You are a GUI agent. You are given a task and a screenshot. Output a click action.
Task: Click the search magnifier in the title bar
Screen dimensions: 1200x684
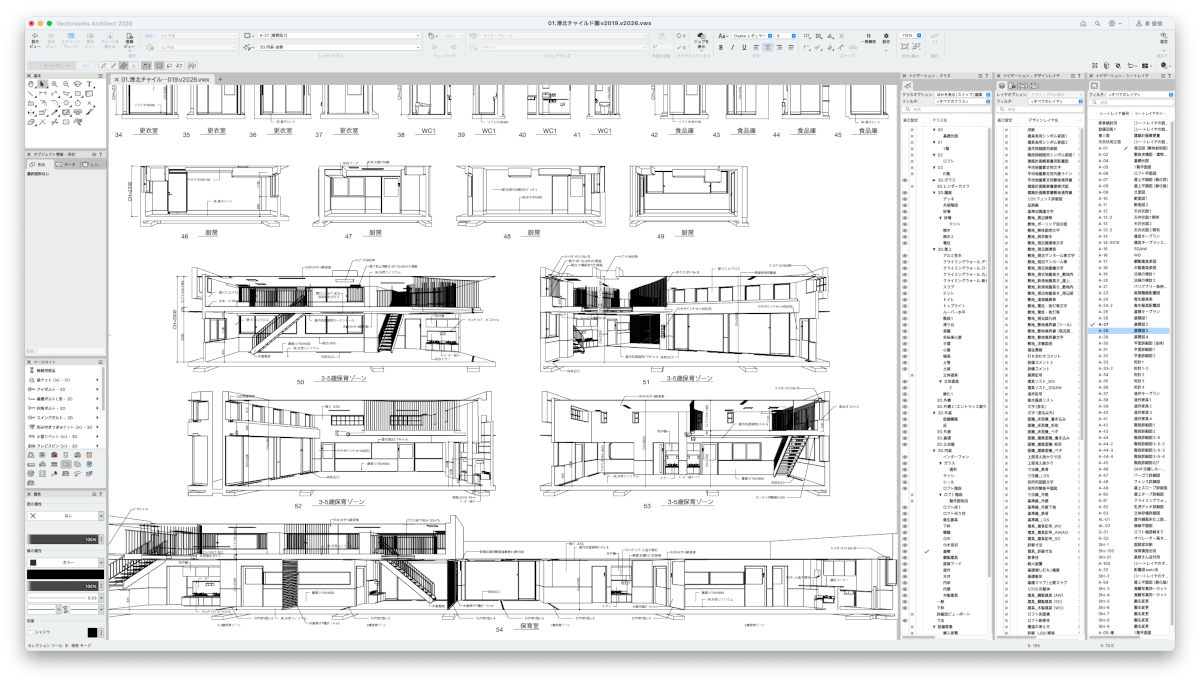1097,23
